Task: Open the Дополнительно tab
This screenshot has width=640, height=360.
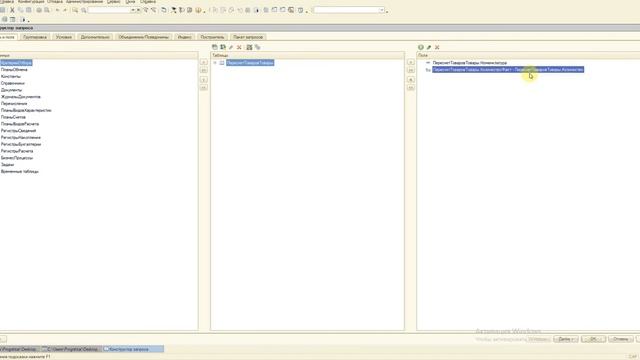Action: click(95, 37)
